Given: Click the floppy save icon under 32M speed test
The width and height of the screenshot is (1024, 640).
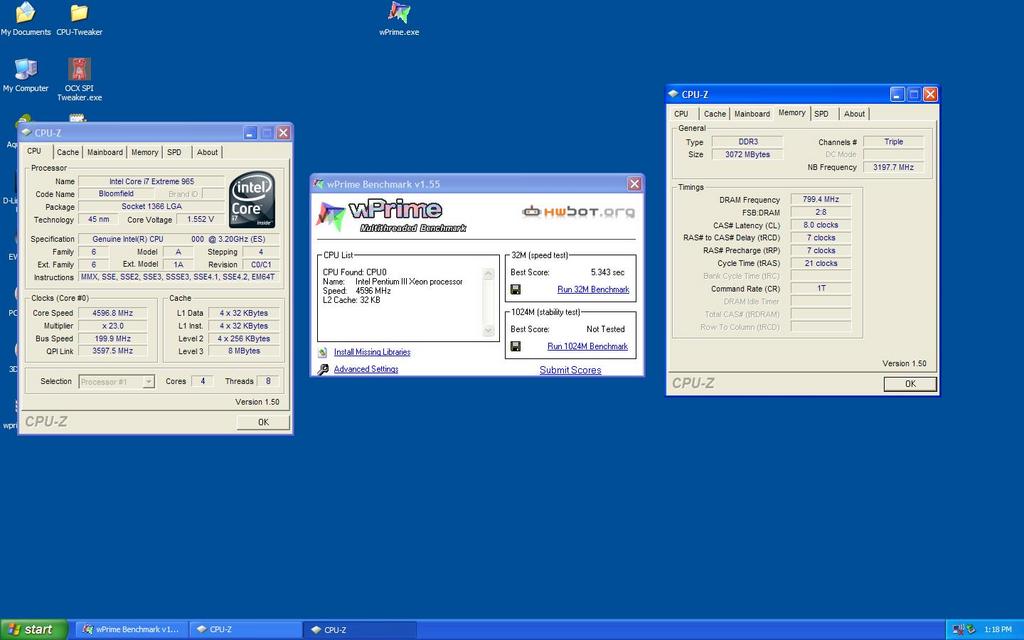Looking at the screenshot, I should [515, 289].
